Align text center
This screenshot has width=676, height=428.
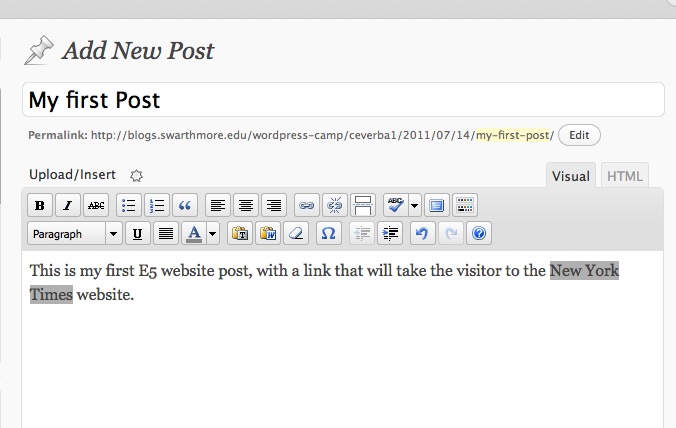point(246,205)
